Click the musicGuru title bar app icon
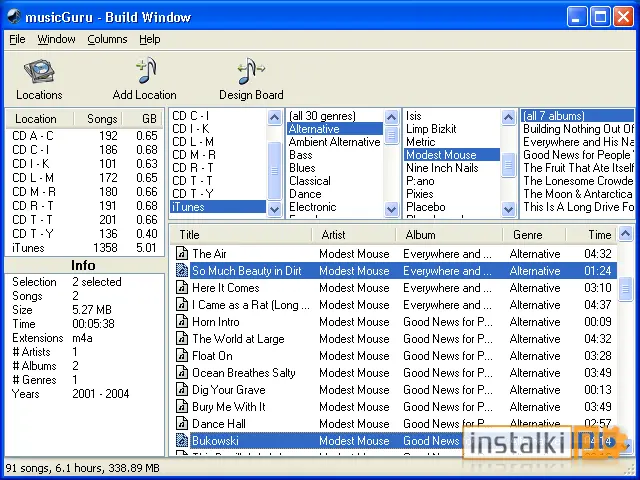 [14, 16]
